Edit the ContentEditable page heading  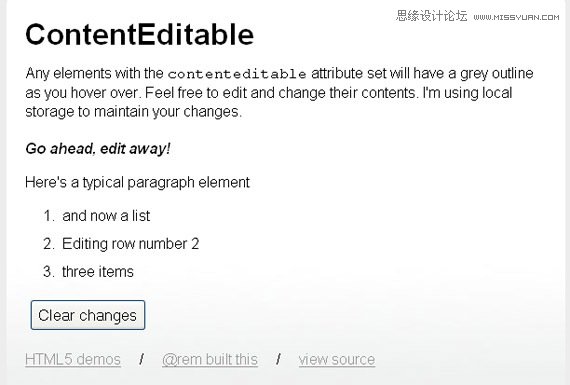(x=140, y=35)
